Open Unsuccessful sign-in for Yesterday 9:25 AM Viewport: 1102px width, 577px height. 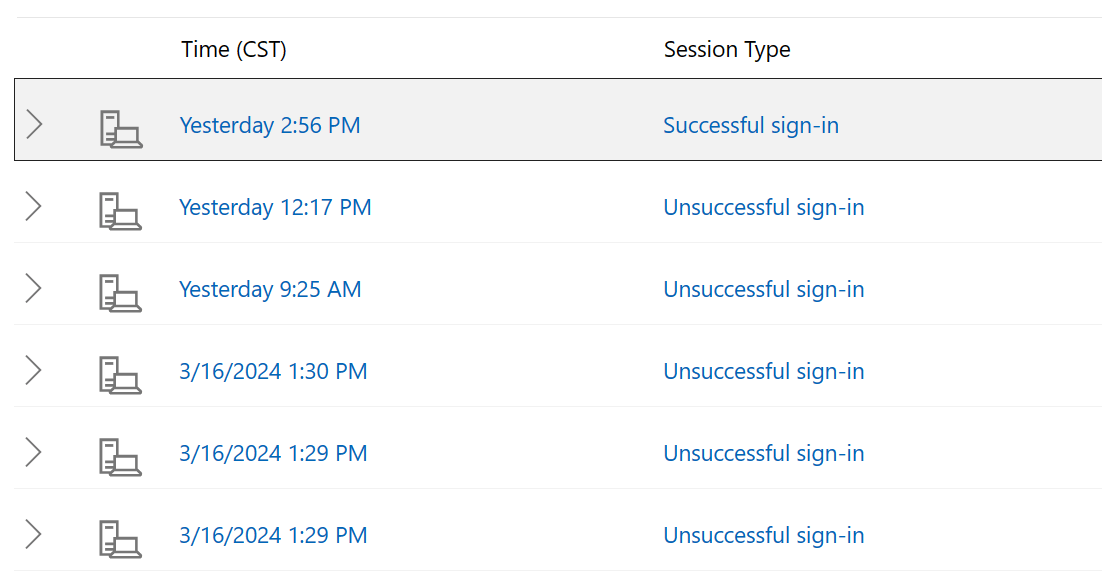click(764, 289)
